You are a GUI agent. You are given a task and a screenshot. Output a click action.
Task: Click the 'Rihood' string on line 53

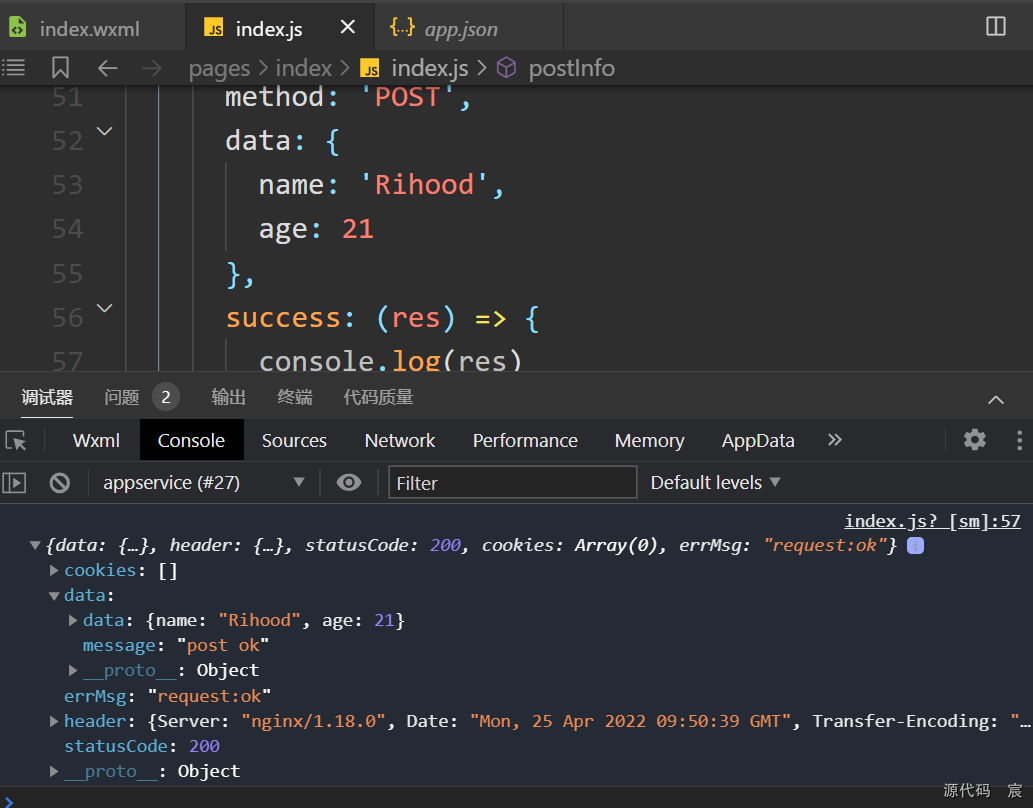(x=424, y=185)
